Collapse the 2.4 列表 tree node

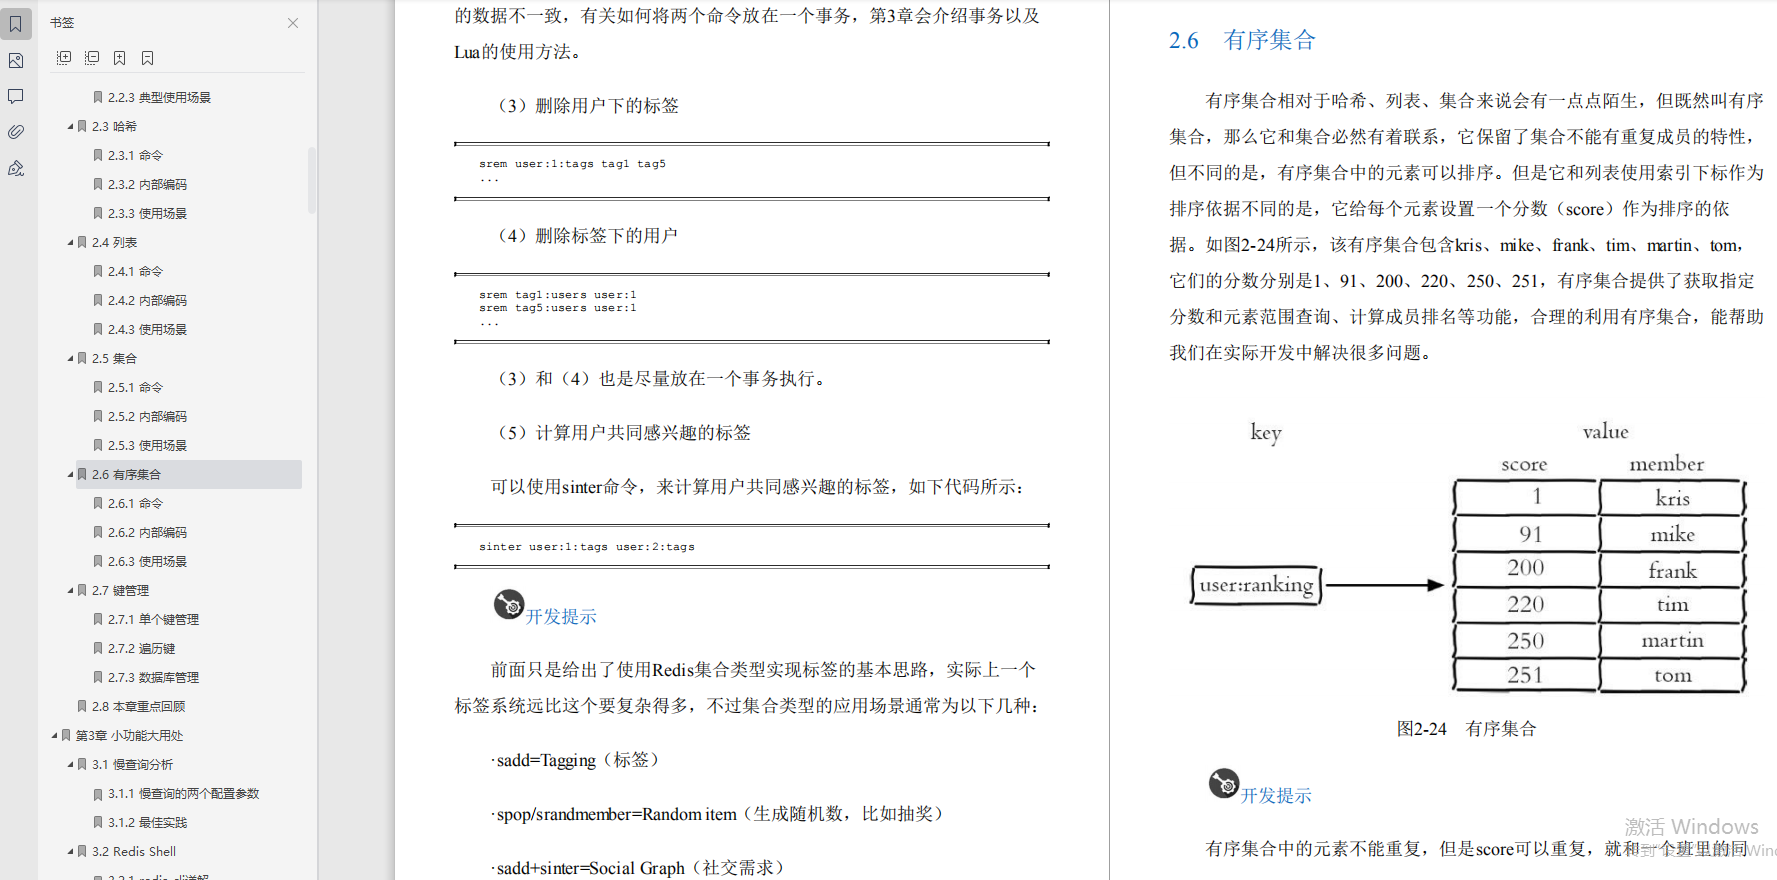tap(70, 243)
